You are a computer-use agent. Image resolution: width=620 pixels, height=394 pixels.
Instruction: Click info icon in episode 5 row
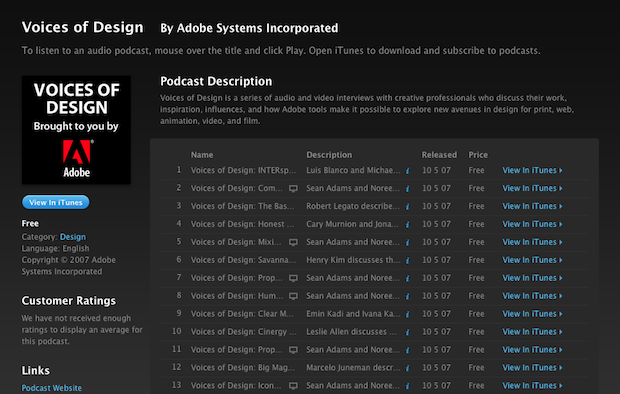tap(407, 242)
